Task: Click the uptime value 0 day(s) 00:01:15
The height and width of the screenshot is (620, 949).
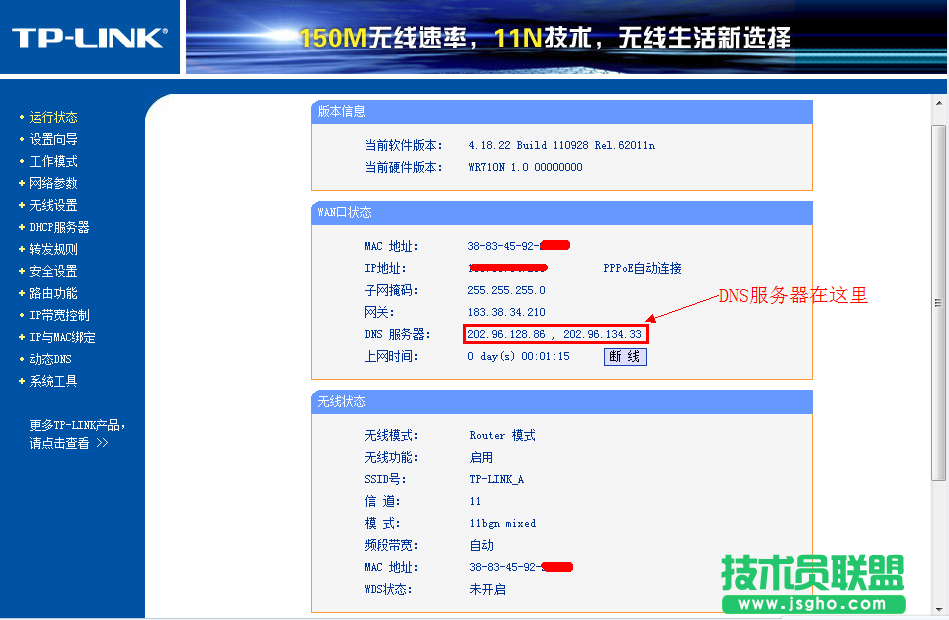Action: (x=518, y=357)
